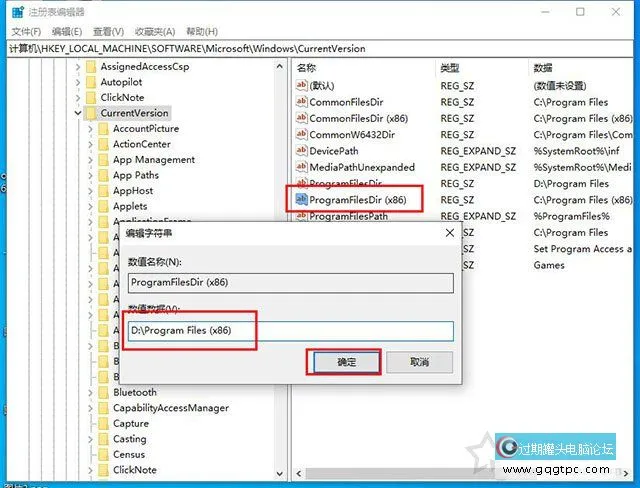Click the DevicePath value icon
Screen dimensions: 640x488
[x=301, y=151]
